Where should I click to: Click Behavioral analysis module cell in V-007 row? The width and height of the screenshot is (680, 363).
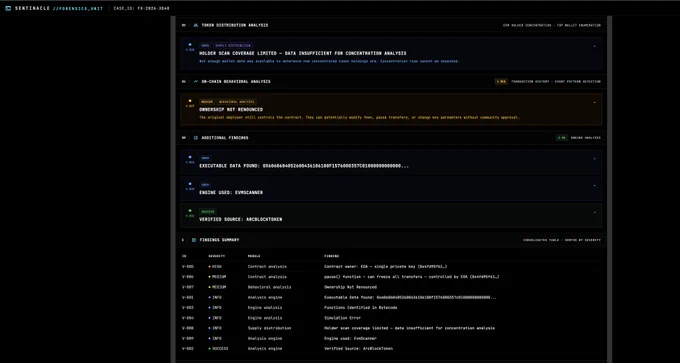[x=269, y=287]
